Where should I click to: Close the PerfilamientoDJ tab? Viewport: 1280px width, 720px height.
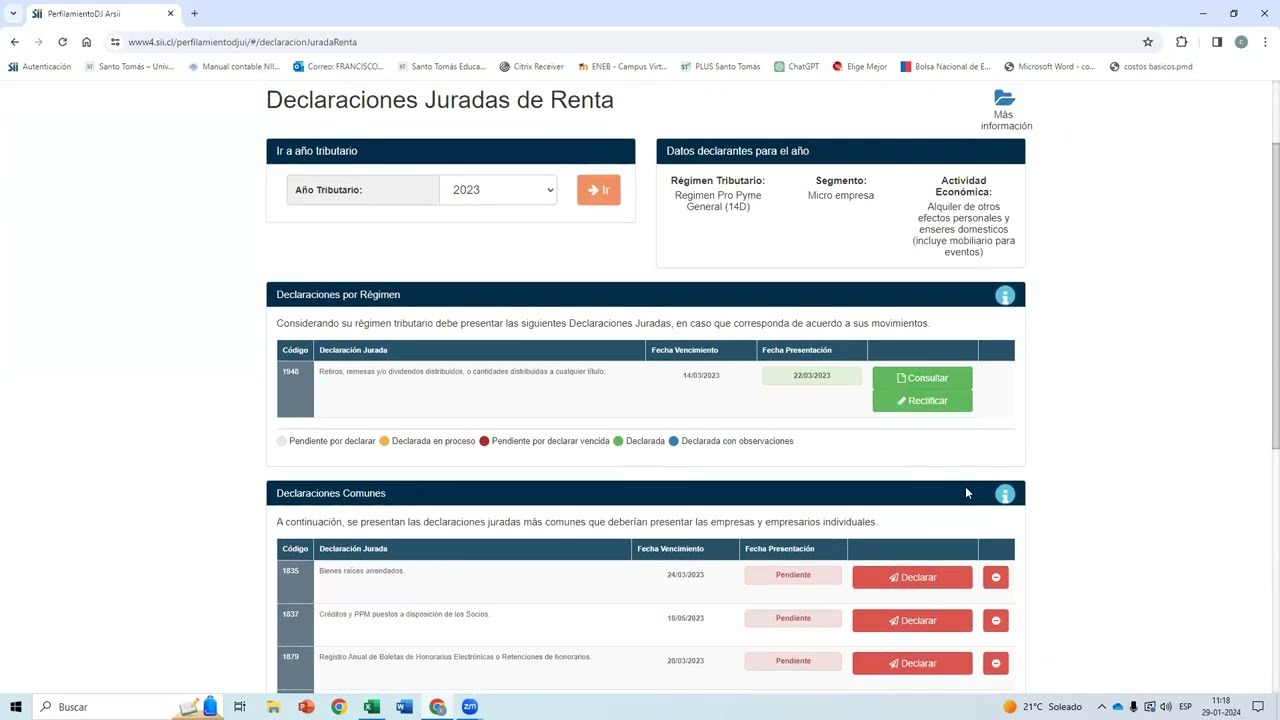pyautogui.click(x=170, y=14)
